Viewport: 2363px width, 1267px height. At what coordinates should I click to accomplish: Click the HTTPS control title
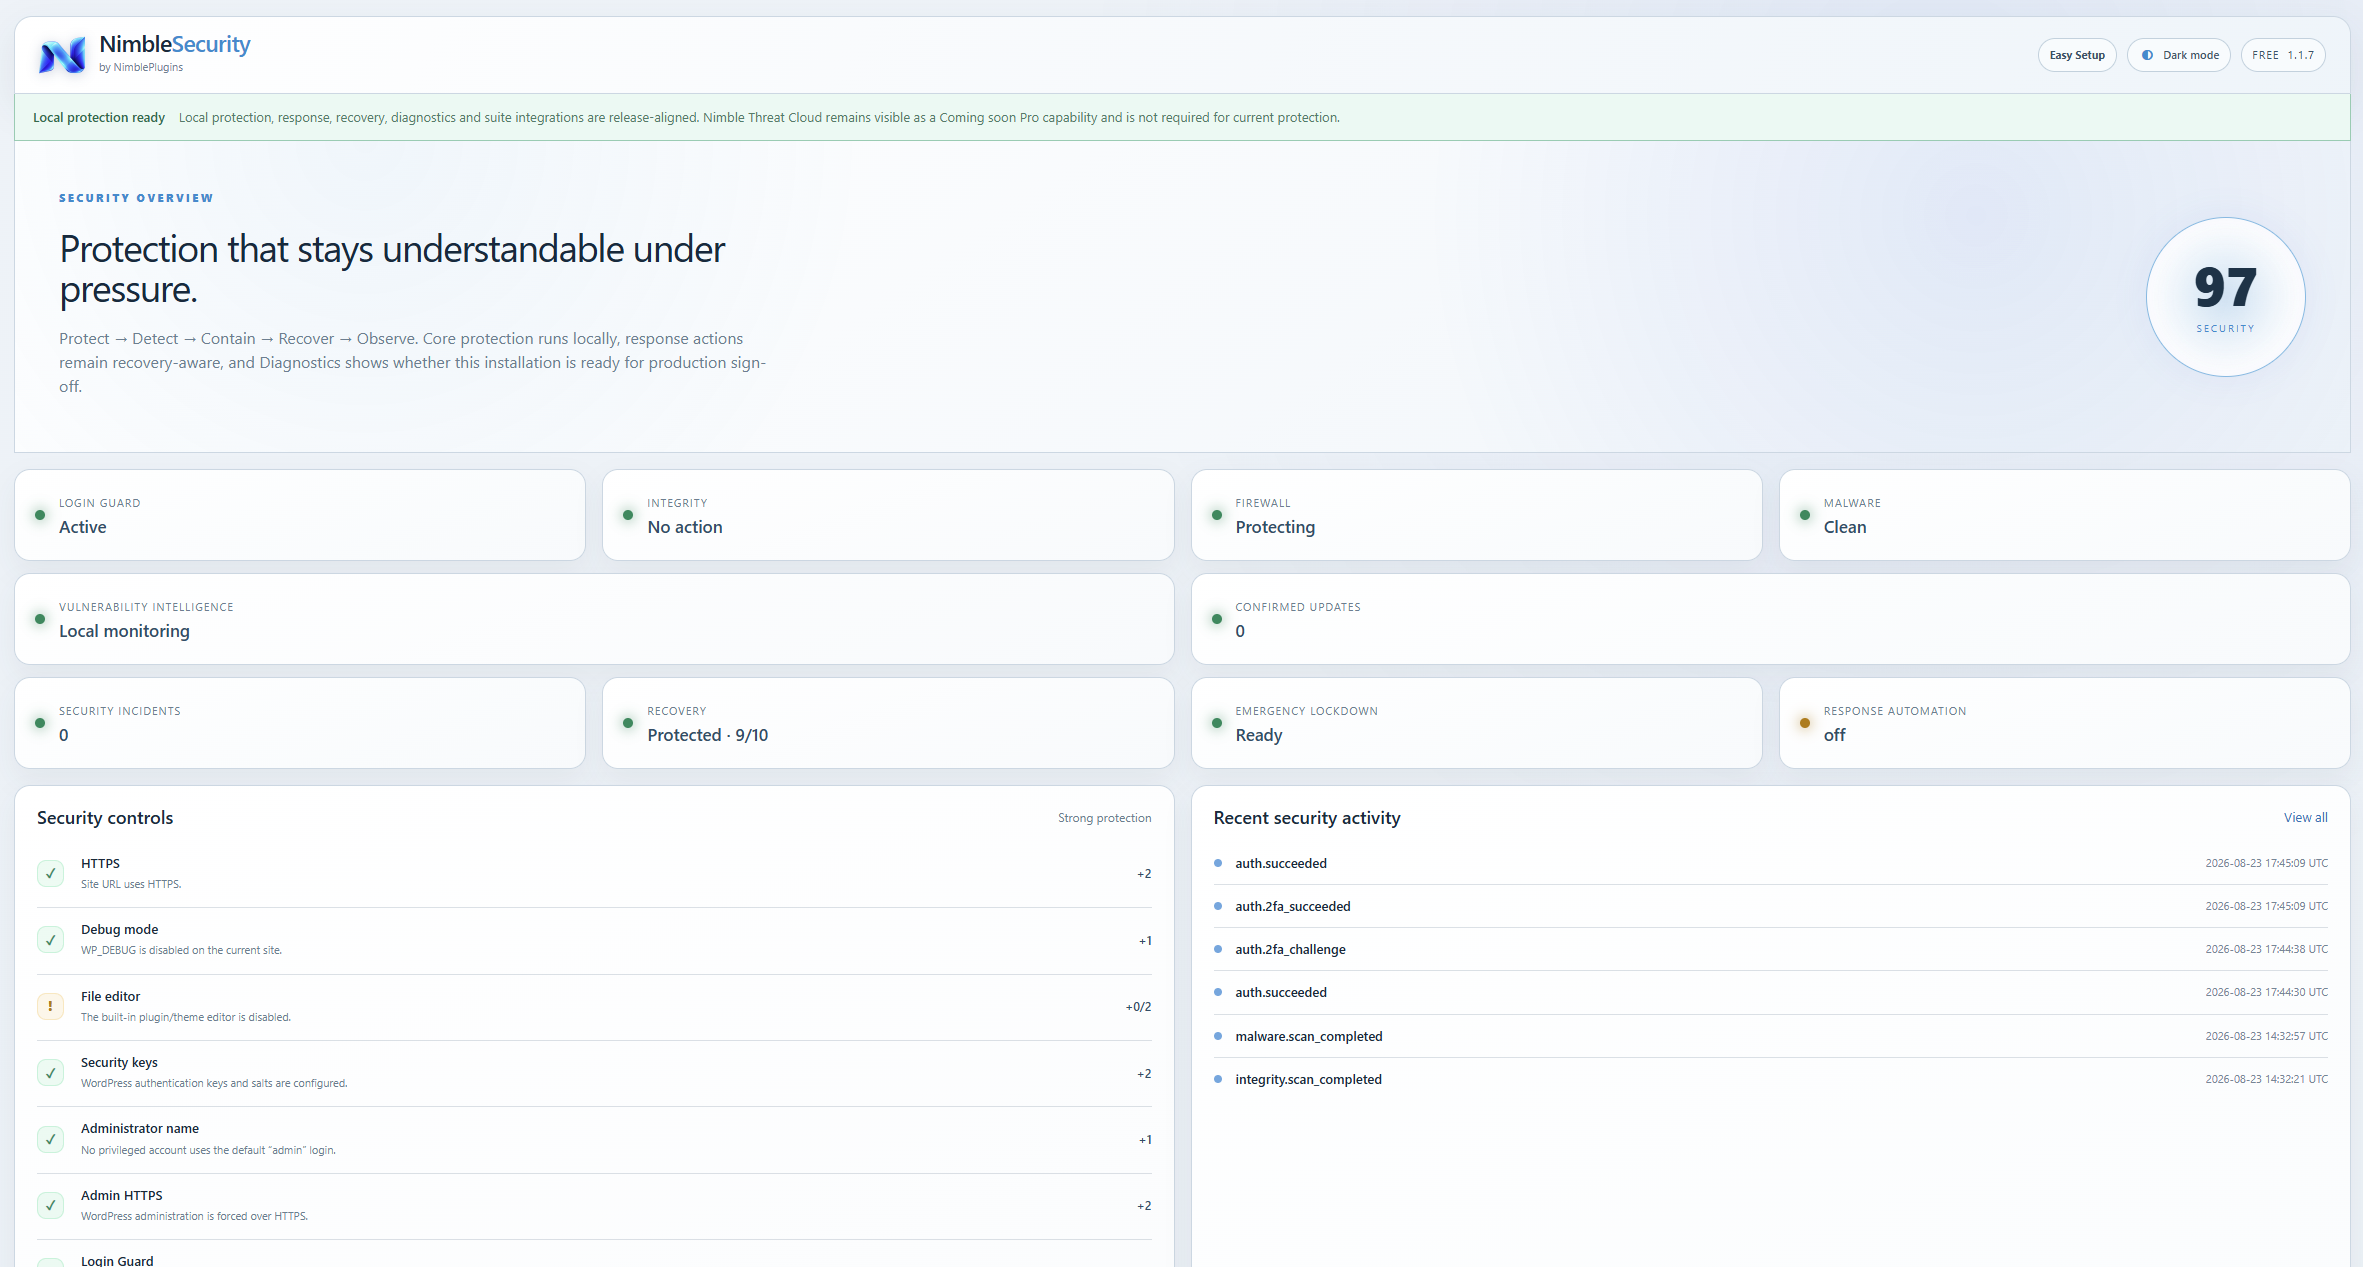click(100, 863)
